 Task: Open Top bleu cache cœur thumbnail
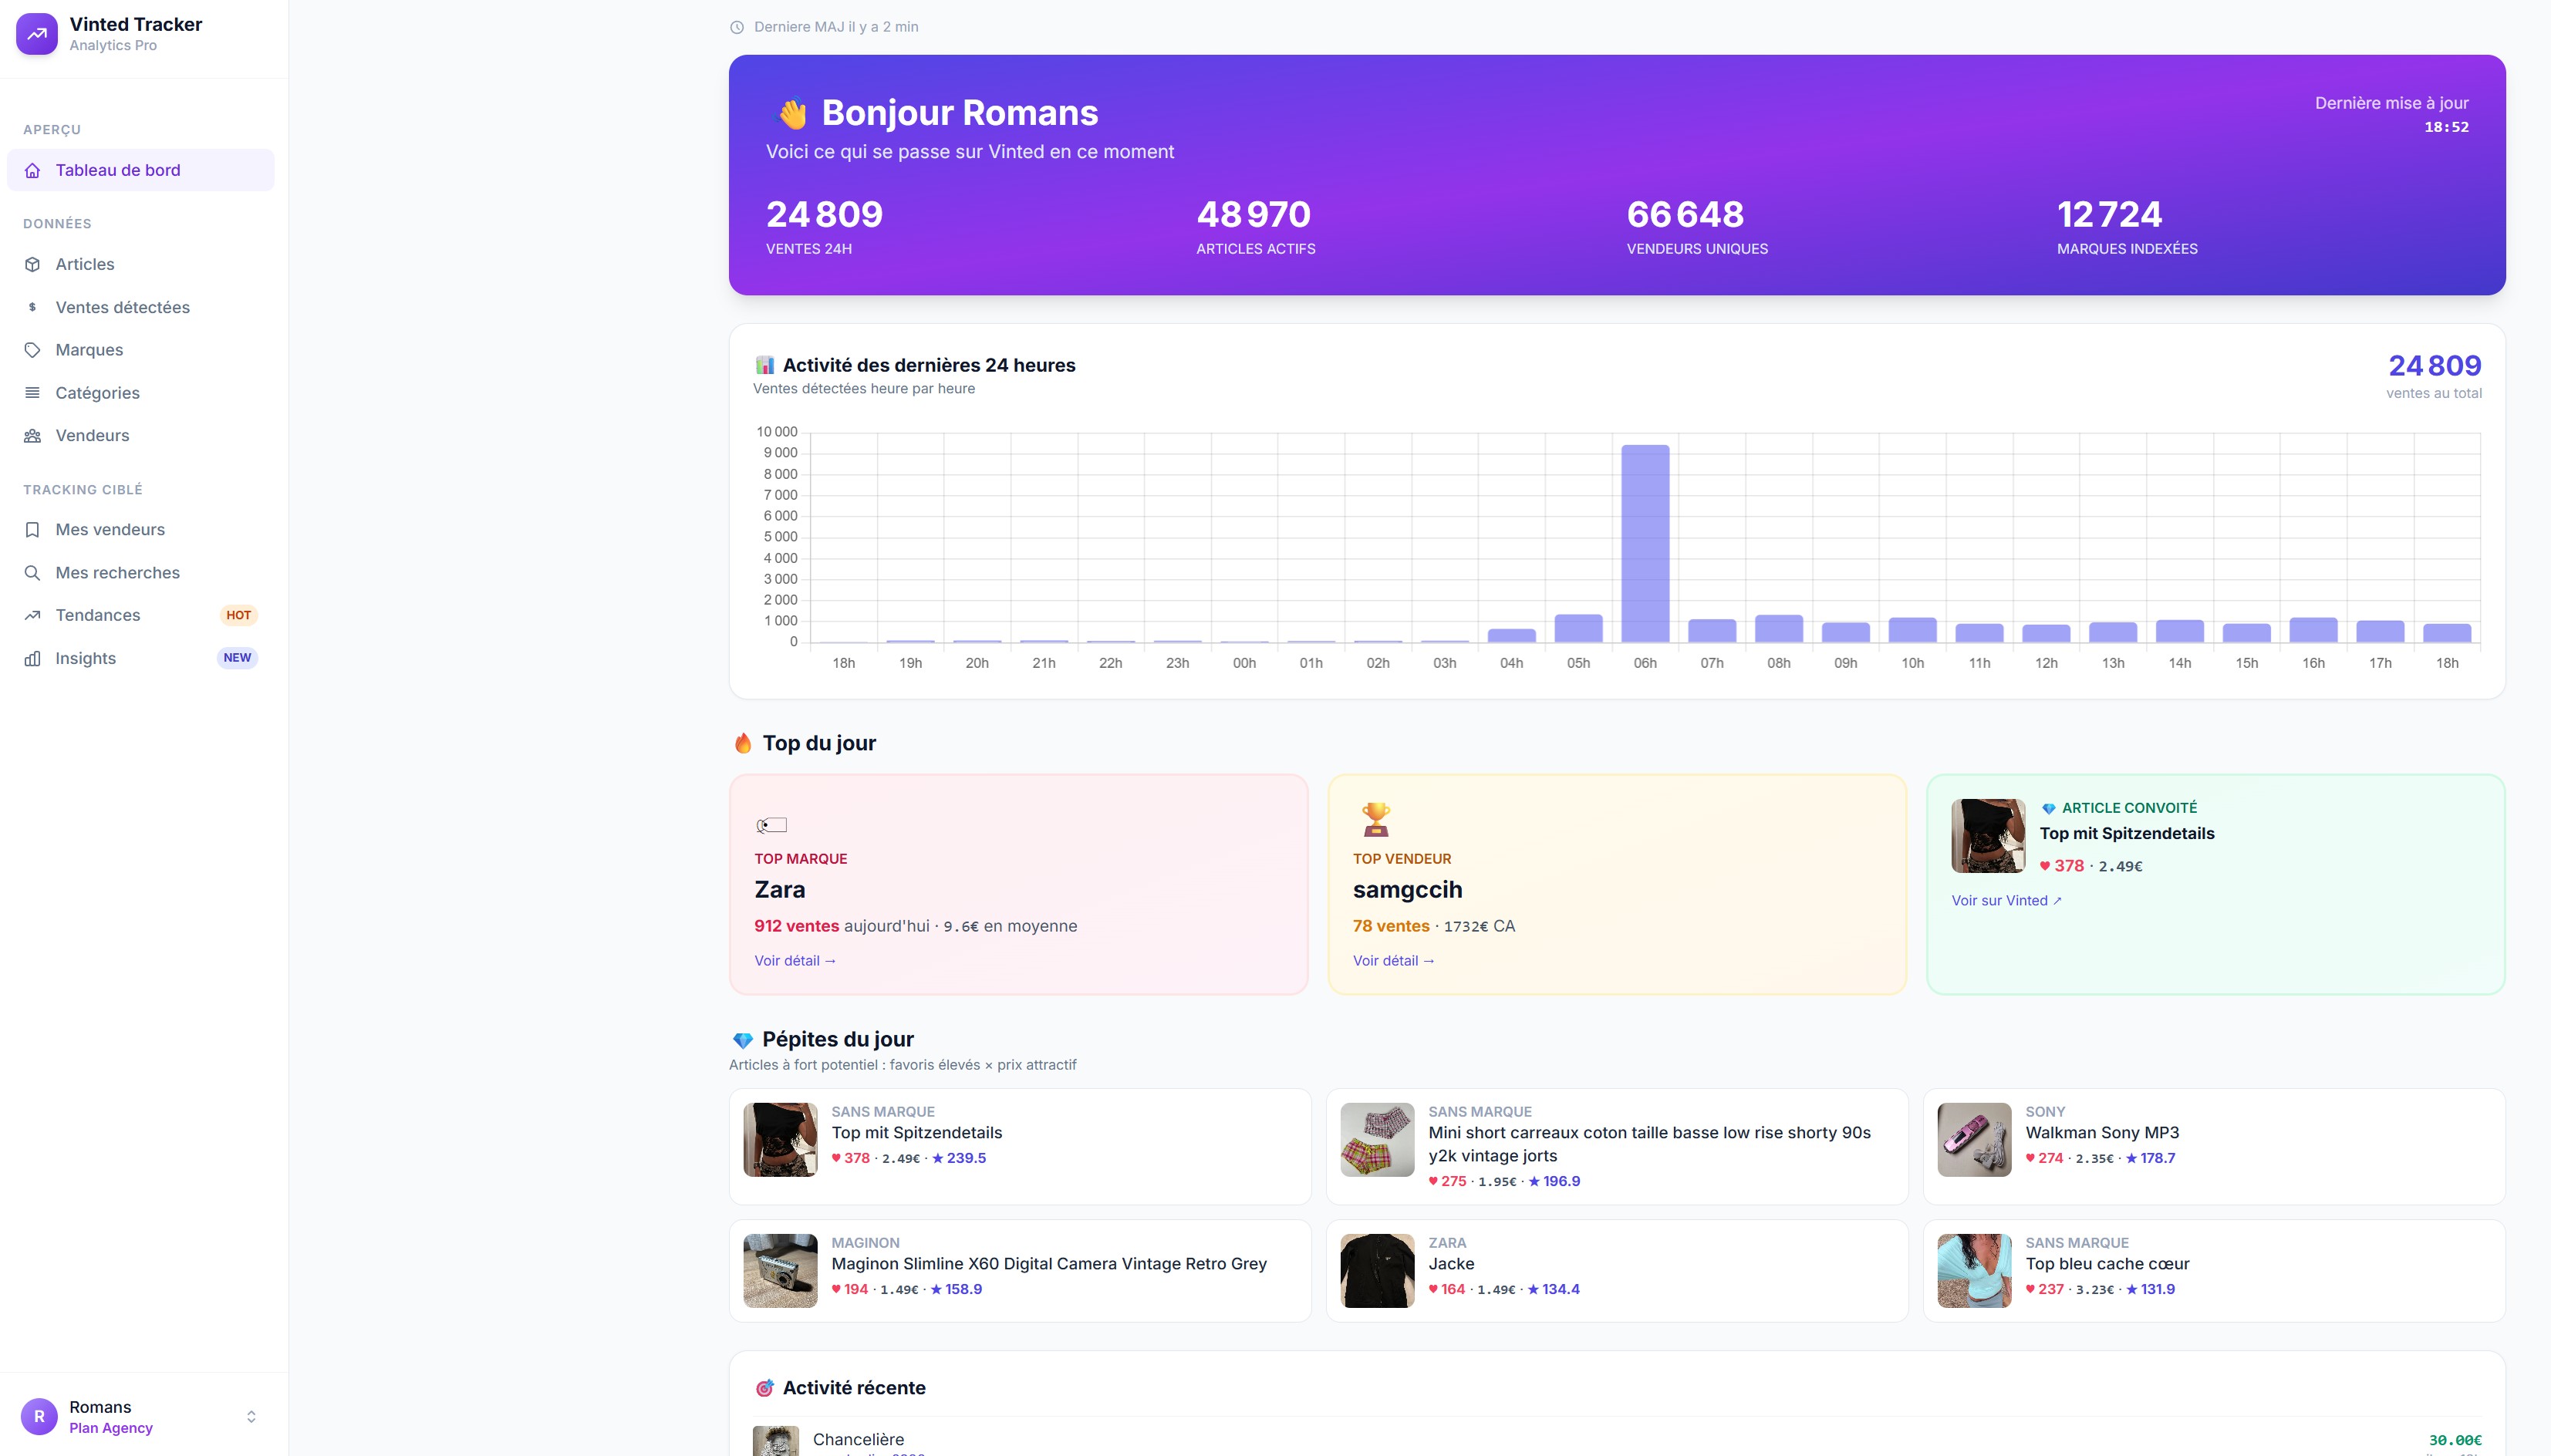pyautogui.click(x=1974, y=1271)
